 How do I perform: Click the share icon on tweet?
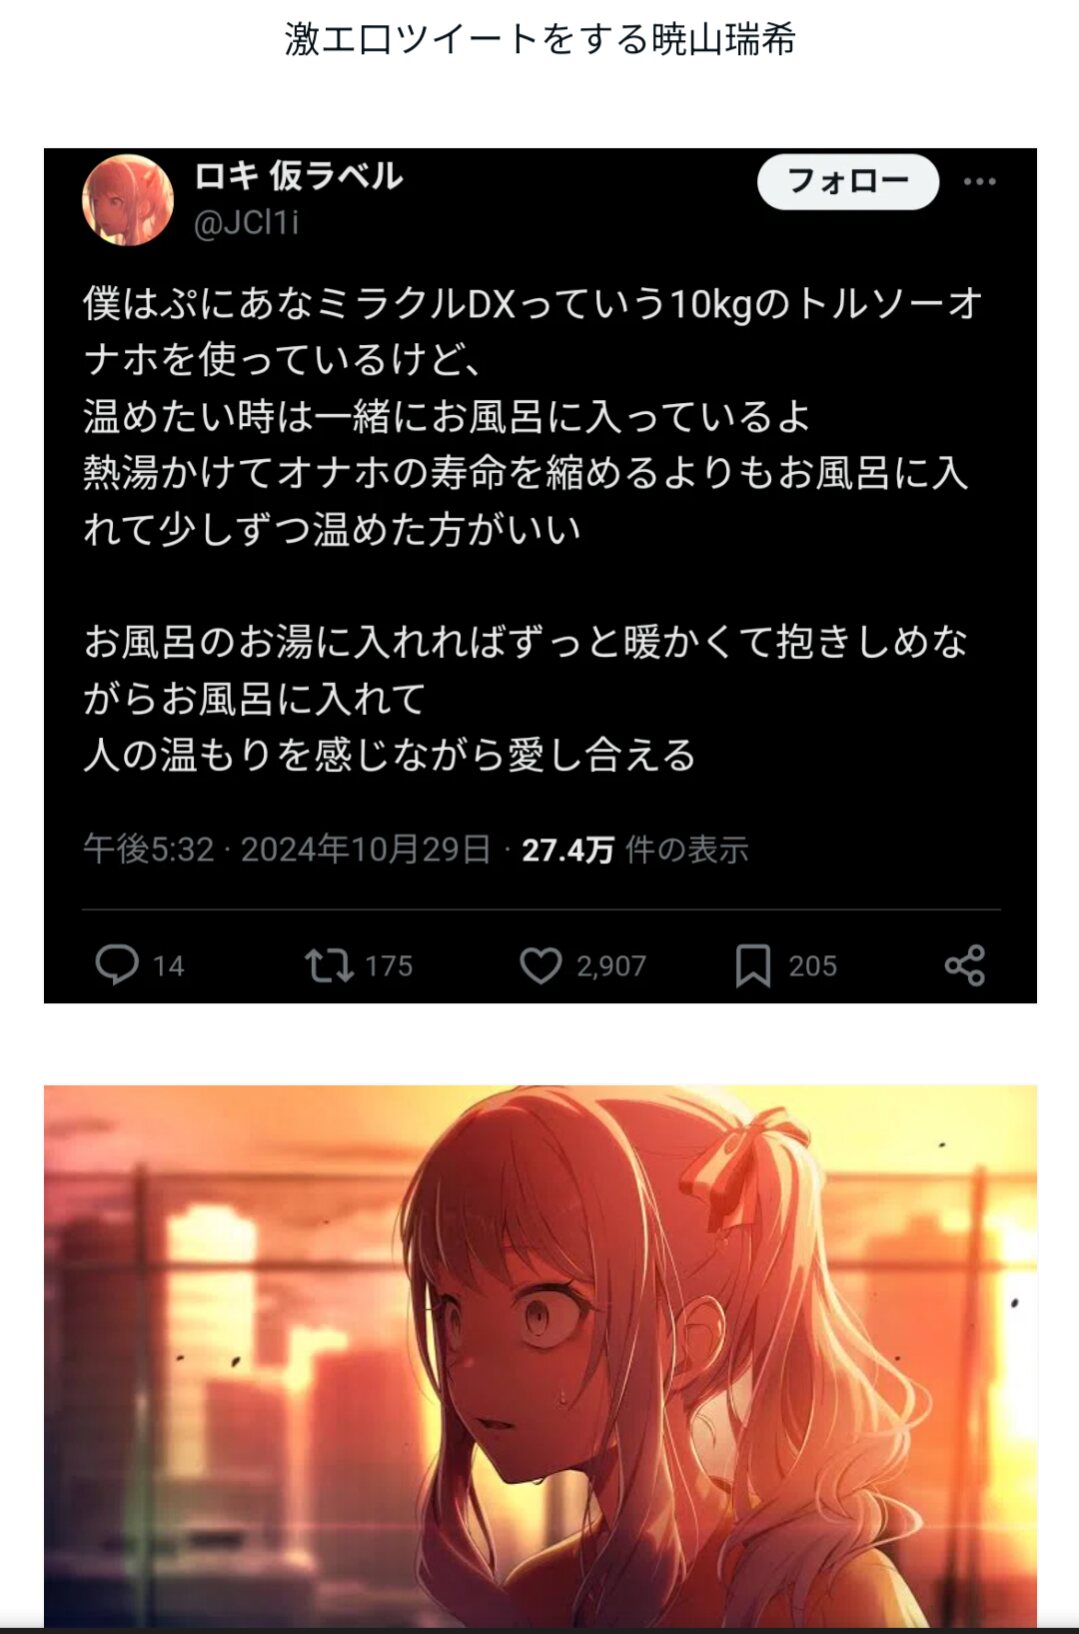tap(965, 965)
